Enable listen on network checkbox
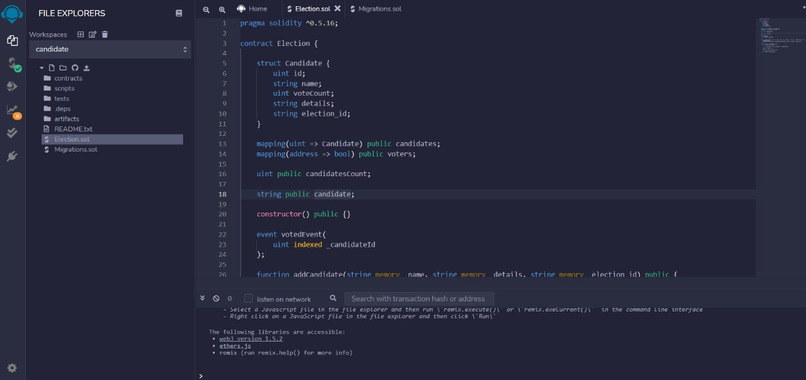The height and width of the screenshot is (380, 806). pyautogui.click(x=248, y=298)
